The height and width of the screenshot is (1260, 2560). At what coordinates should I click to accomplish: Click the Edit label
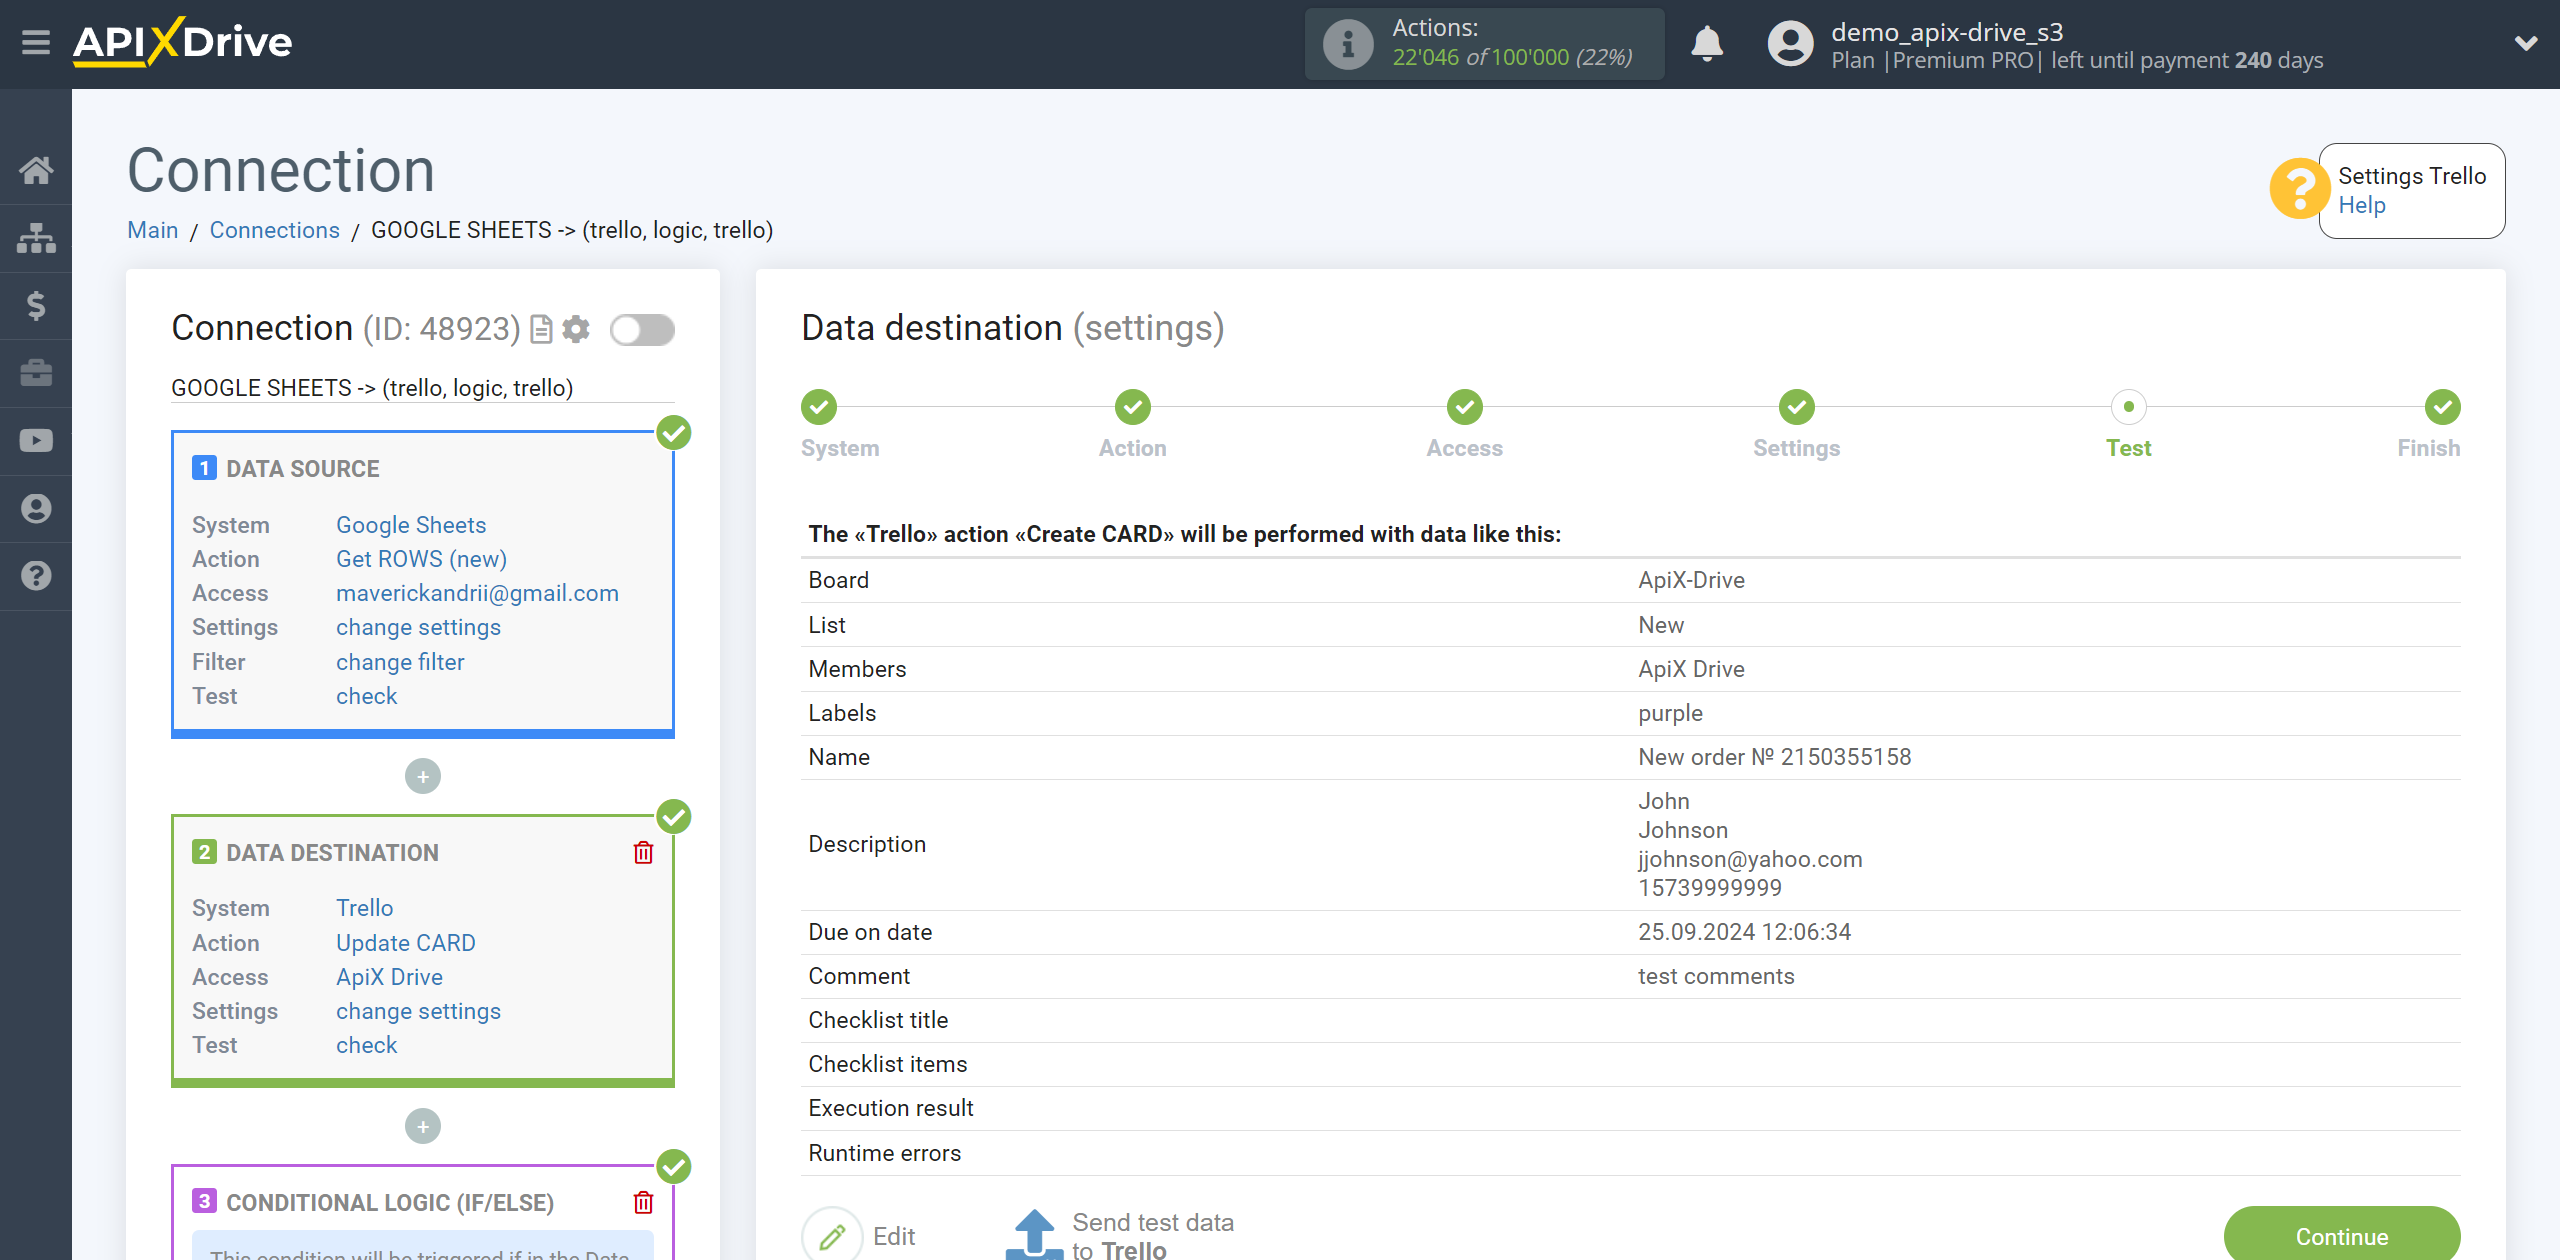pyautogui.click(x=894, y=1237)
